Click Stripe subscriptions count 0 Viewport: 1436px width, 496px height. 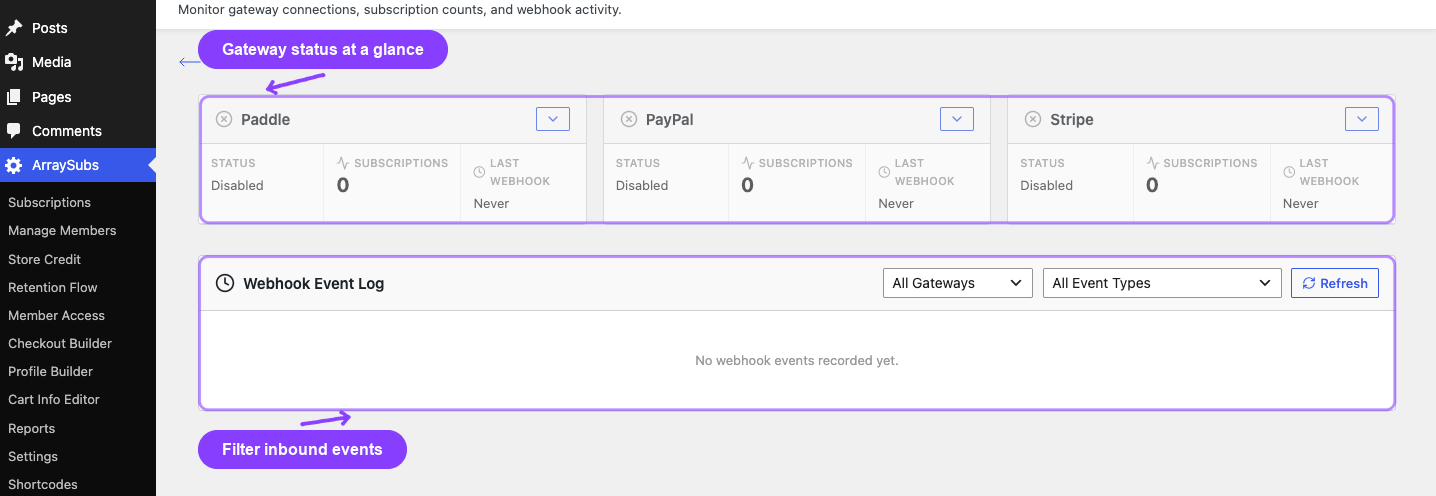(1152, 185)
